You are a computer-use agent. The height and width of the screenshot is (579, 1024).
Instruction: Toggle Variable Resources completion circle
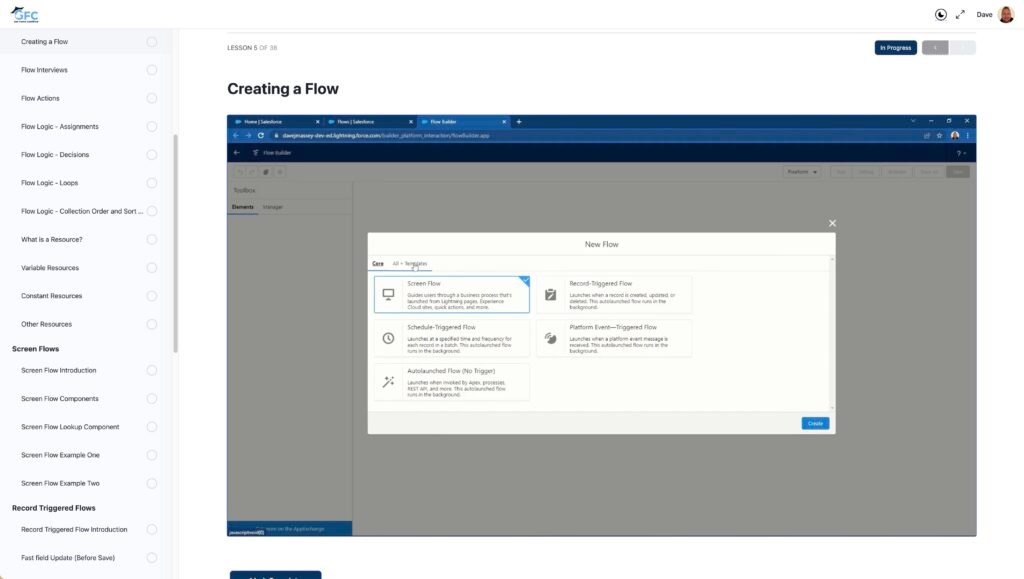[x=152, y=268]
